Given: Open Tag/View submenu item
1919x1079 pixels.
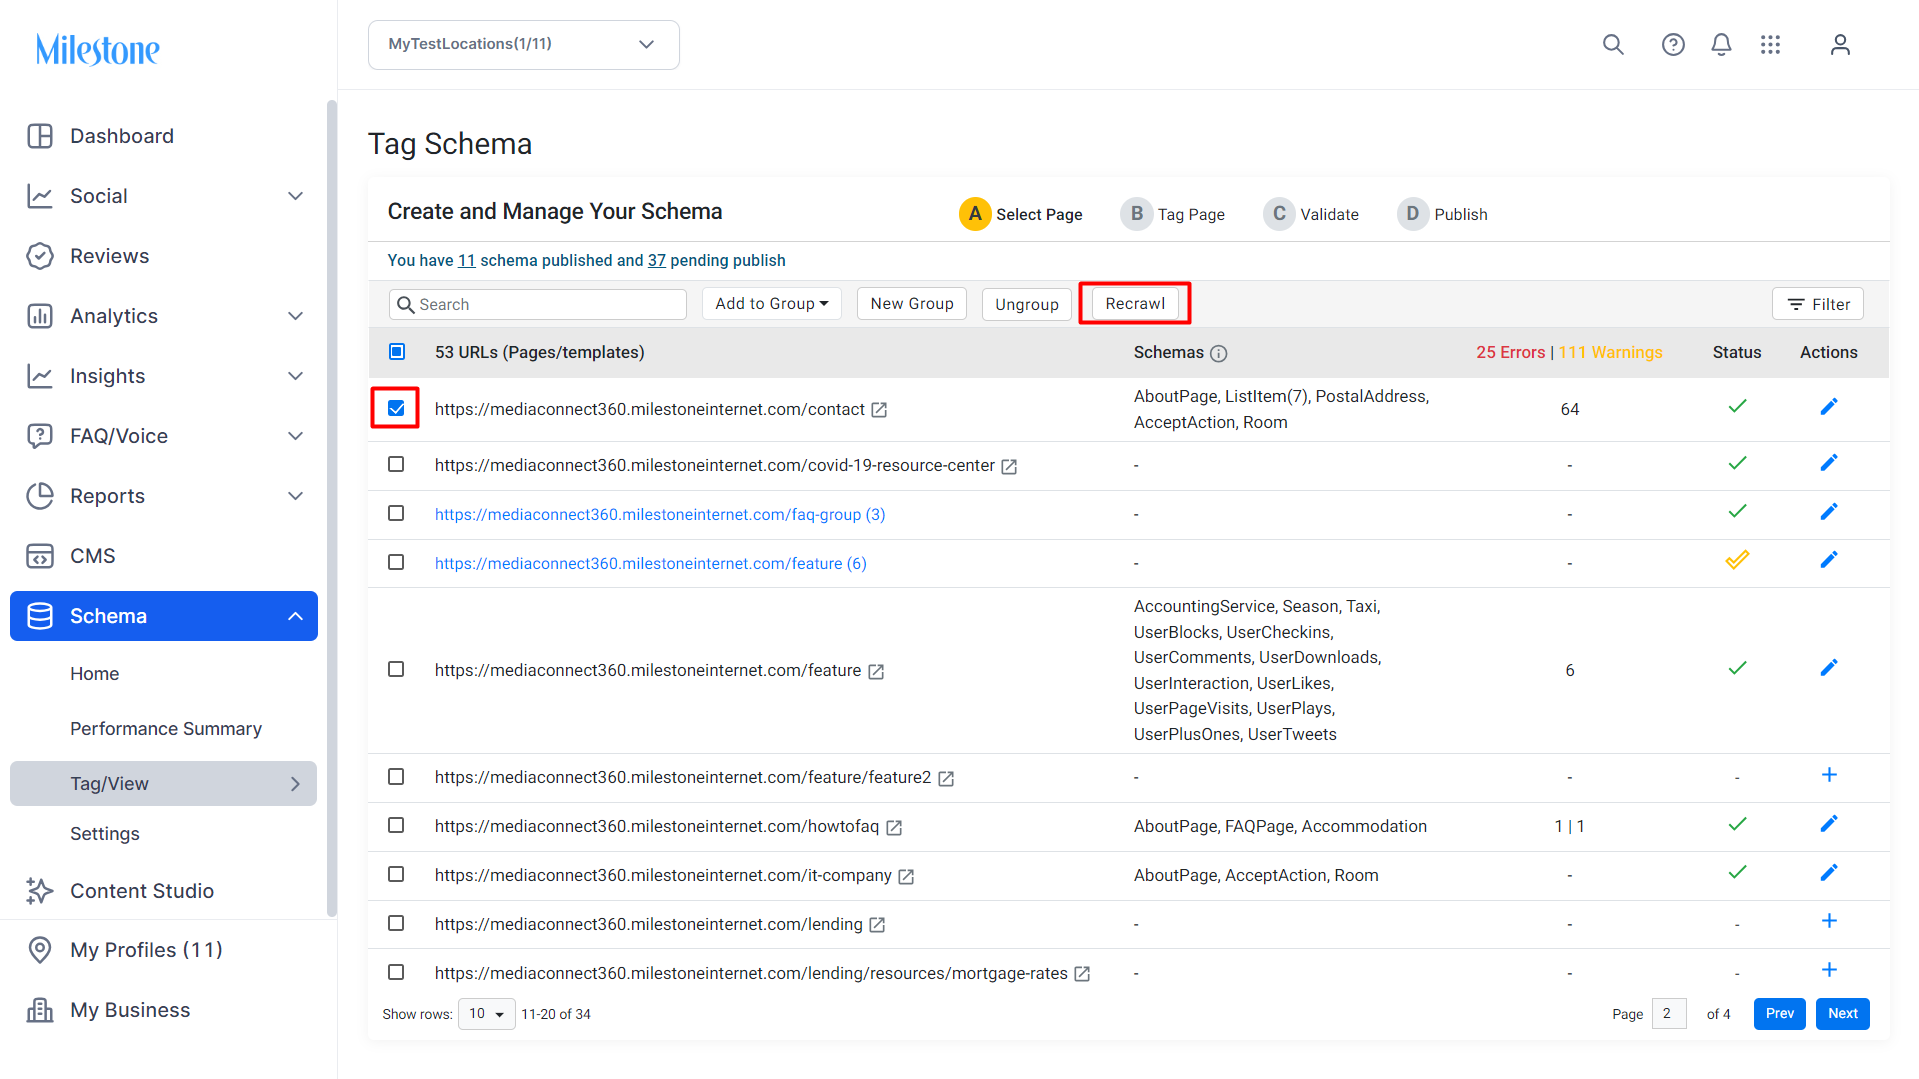Looking at the screenshot, I should click(164, 784).
